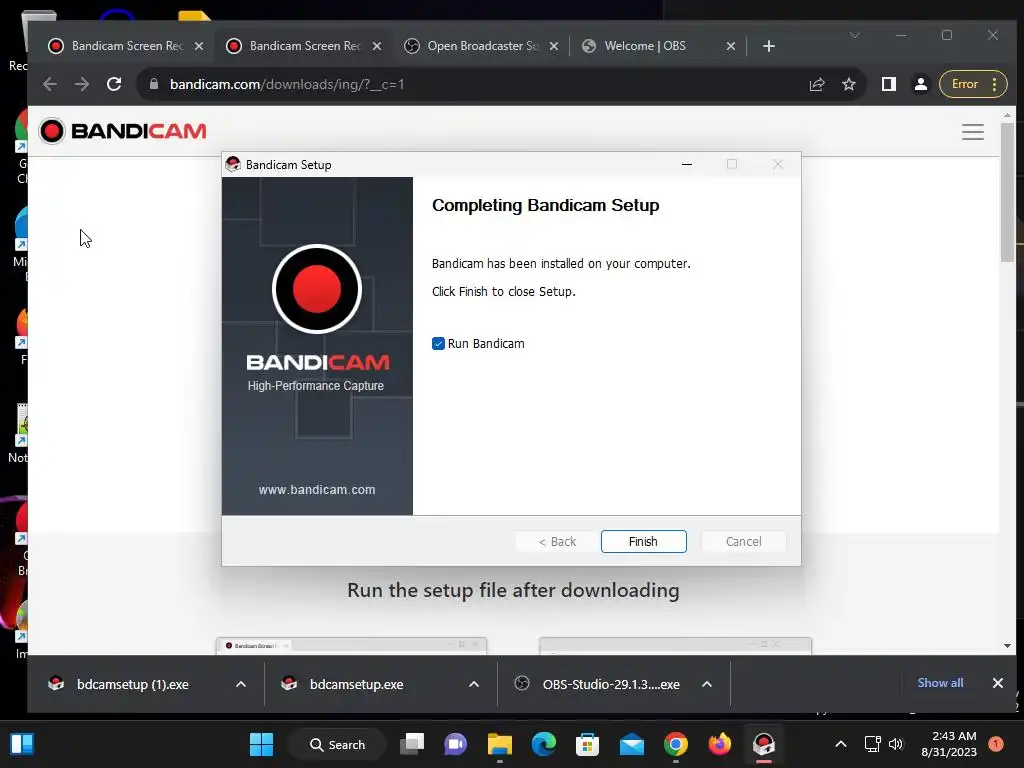Open the widgets icon on taskbar

click(x=22, y=744)
